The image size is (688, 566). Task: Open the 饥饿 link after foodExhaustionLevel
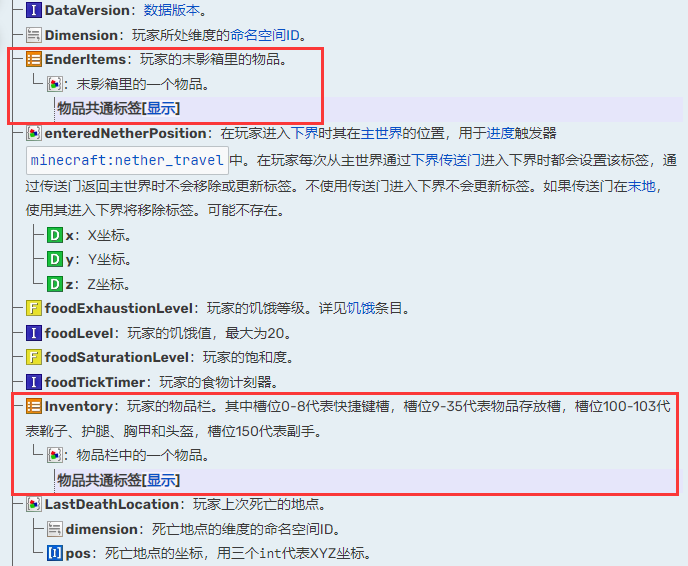pos(361,308)
